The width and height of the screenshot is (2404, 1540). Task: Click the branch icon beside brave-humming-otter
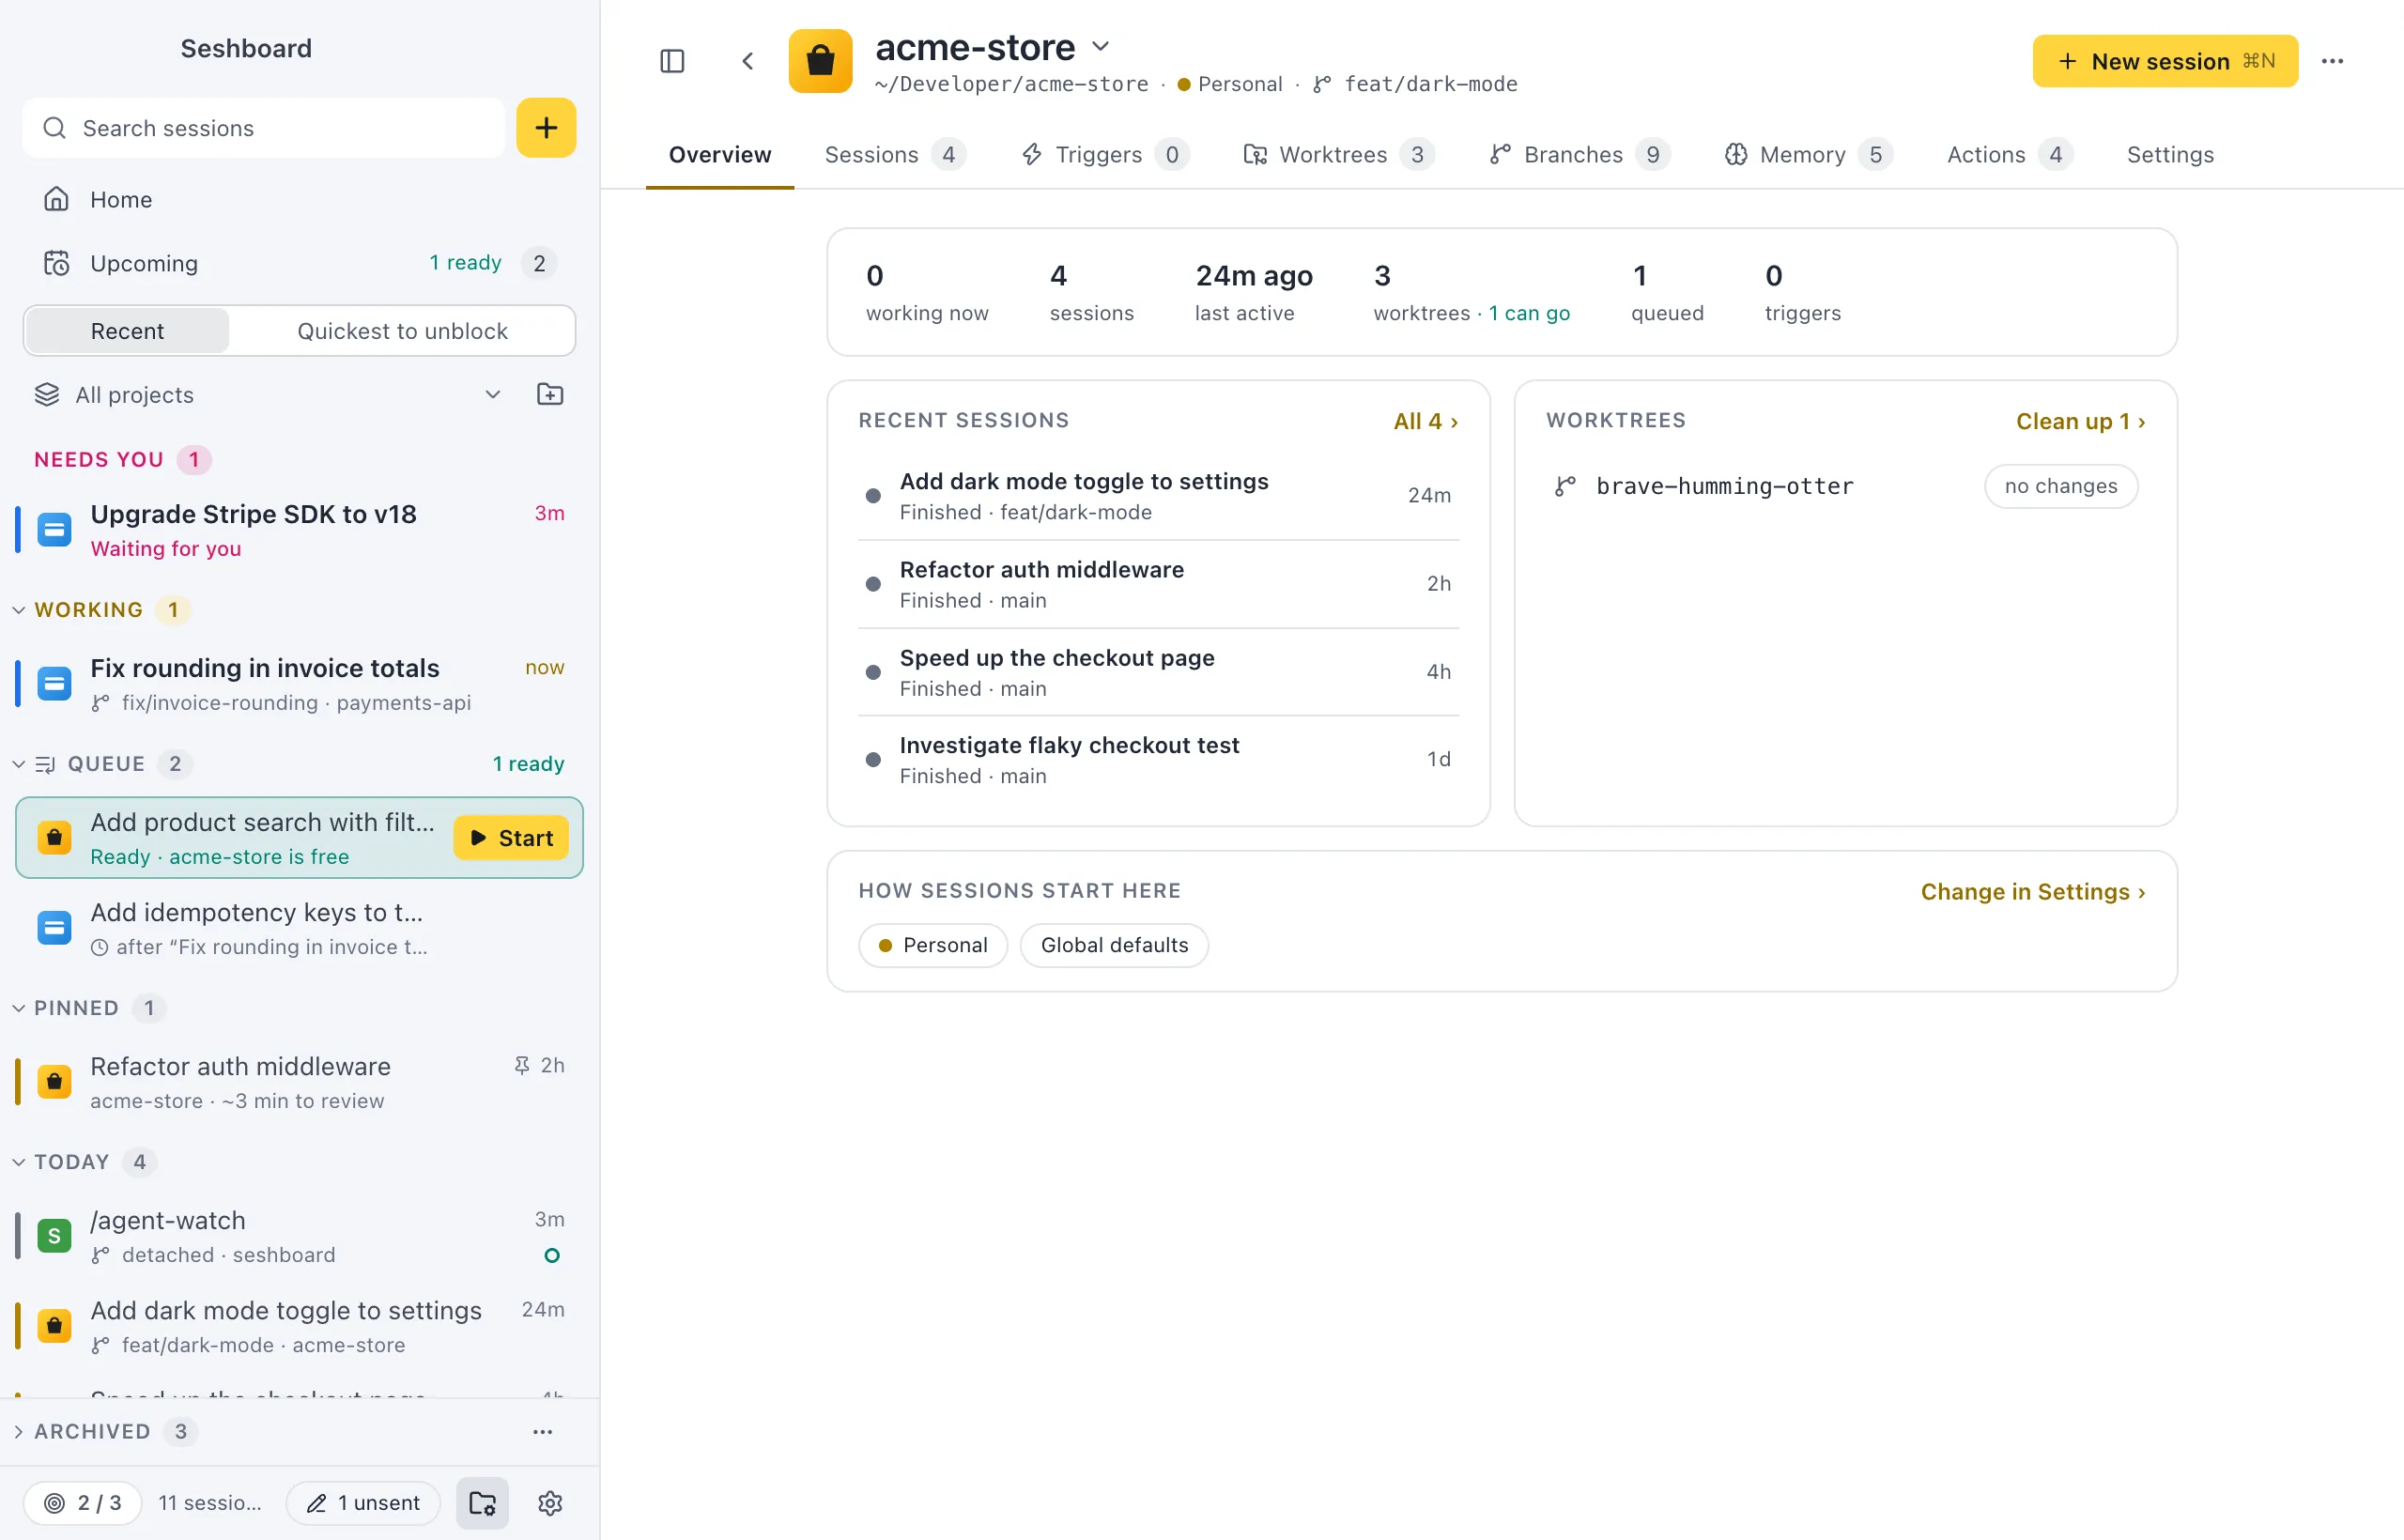tap(1565, 486)
